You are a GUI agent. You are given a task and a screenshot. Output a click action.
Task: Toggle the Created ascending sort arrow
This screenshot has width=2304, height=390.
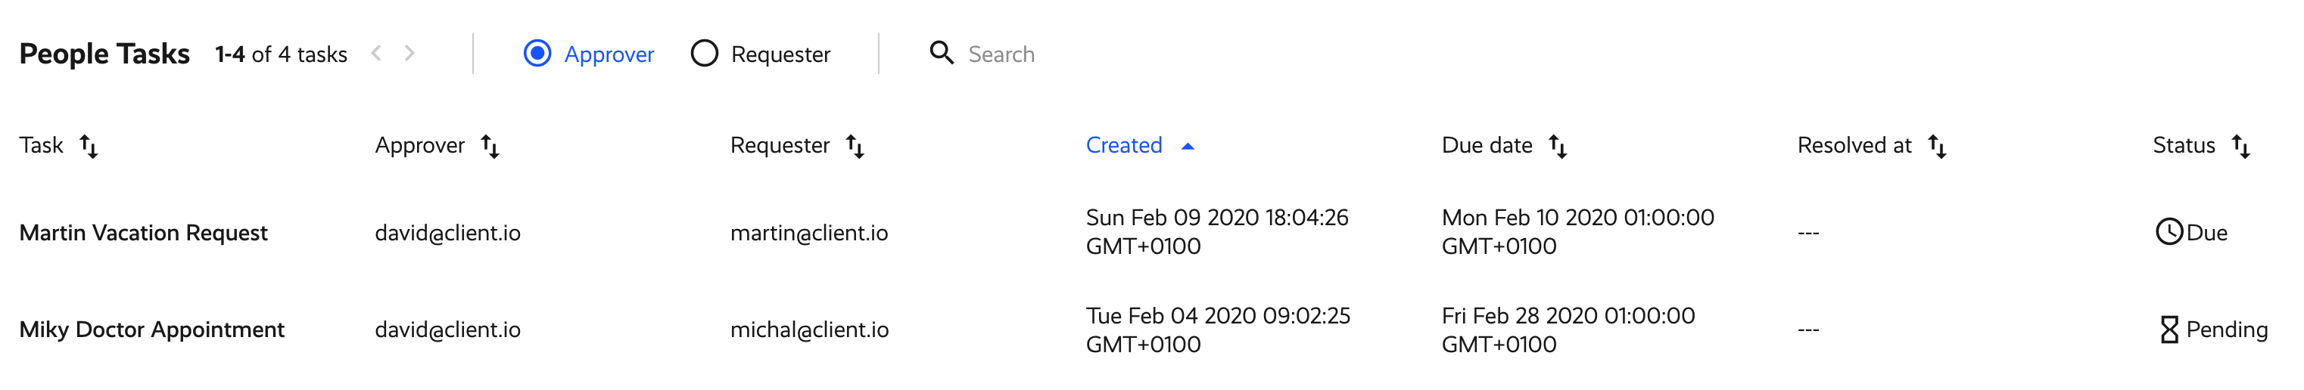(1188, 146)
